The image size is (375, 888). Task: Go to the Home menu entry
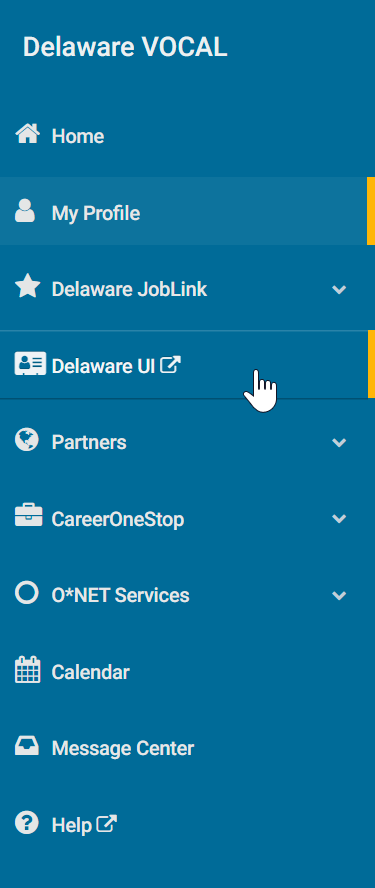coord(188,136)
